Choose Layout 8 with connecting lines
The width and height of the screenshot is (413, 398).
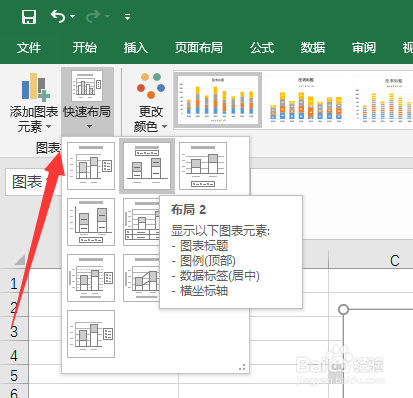pyautogui.click(x=141, y=278)
